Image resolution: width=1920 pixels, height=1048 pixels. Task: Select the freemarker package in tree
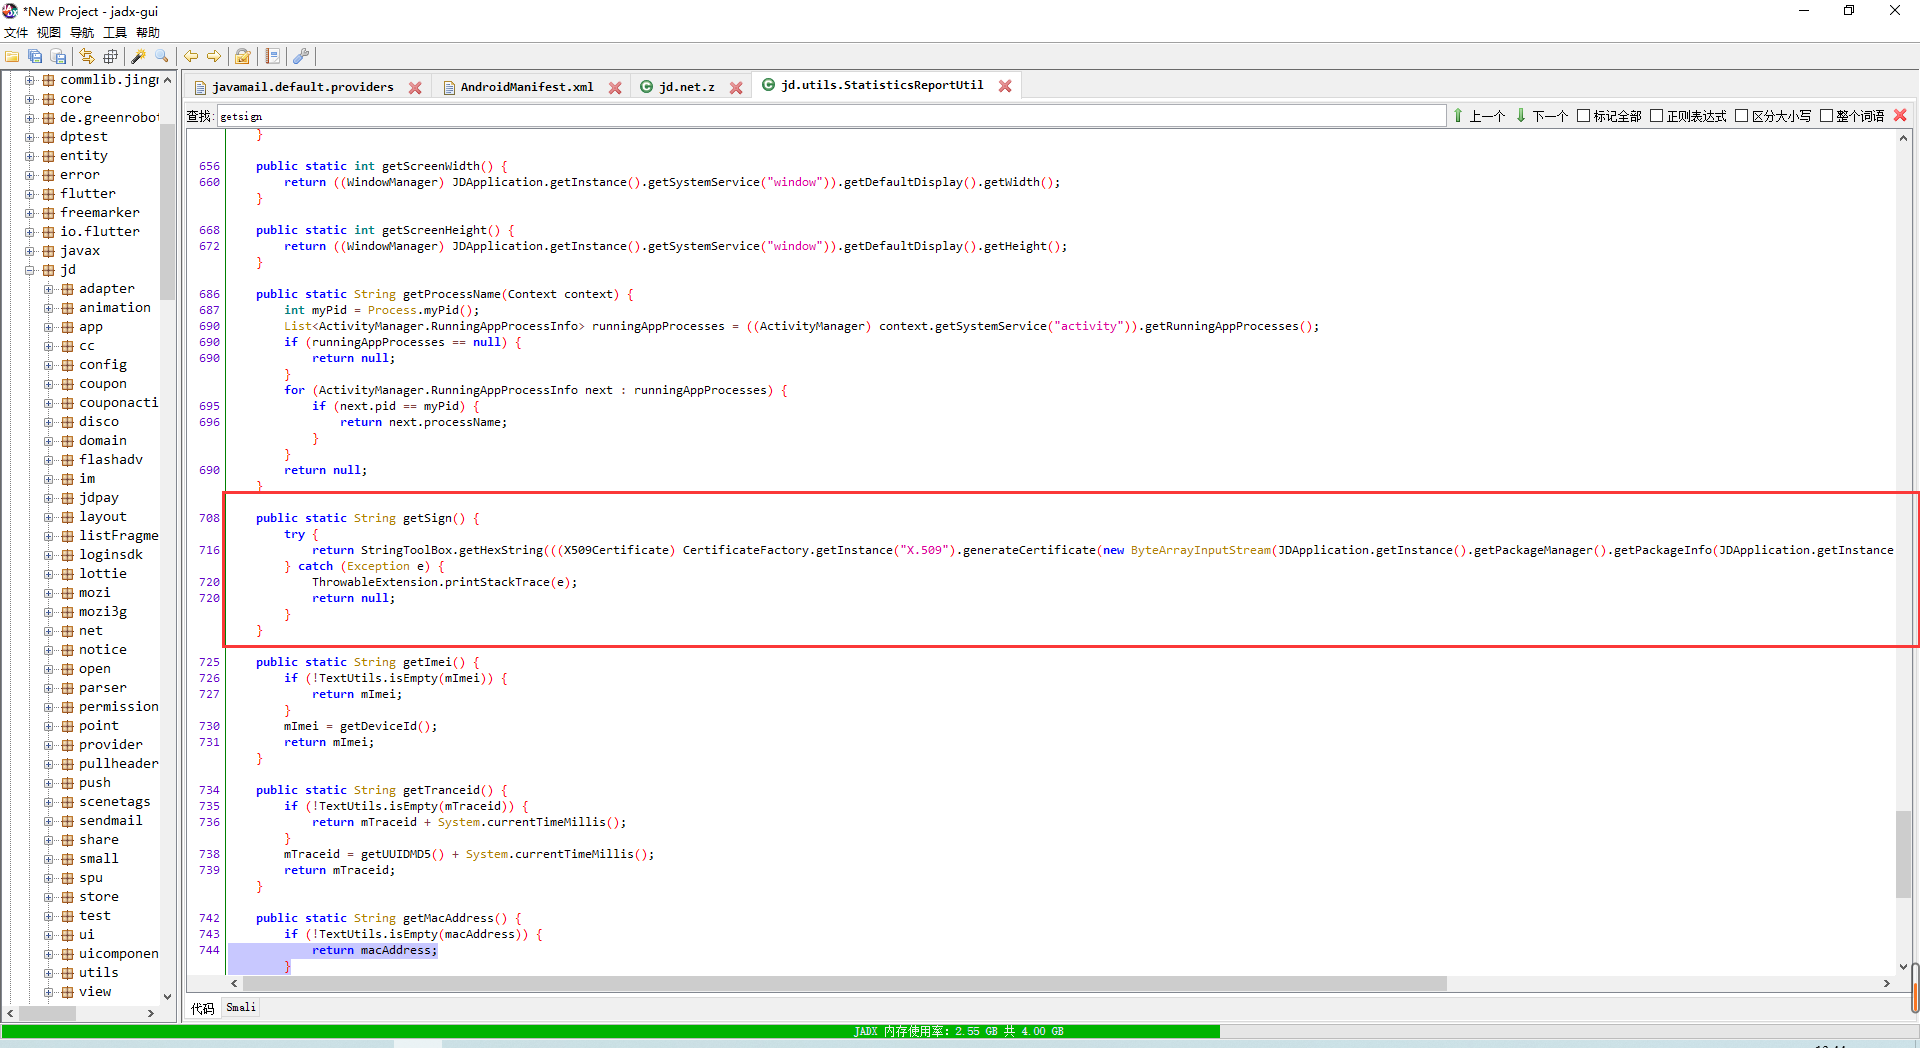click(100, 213)
